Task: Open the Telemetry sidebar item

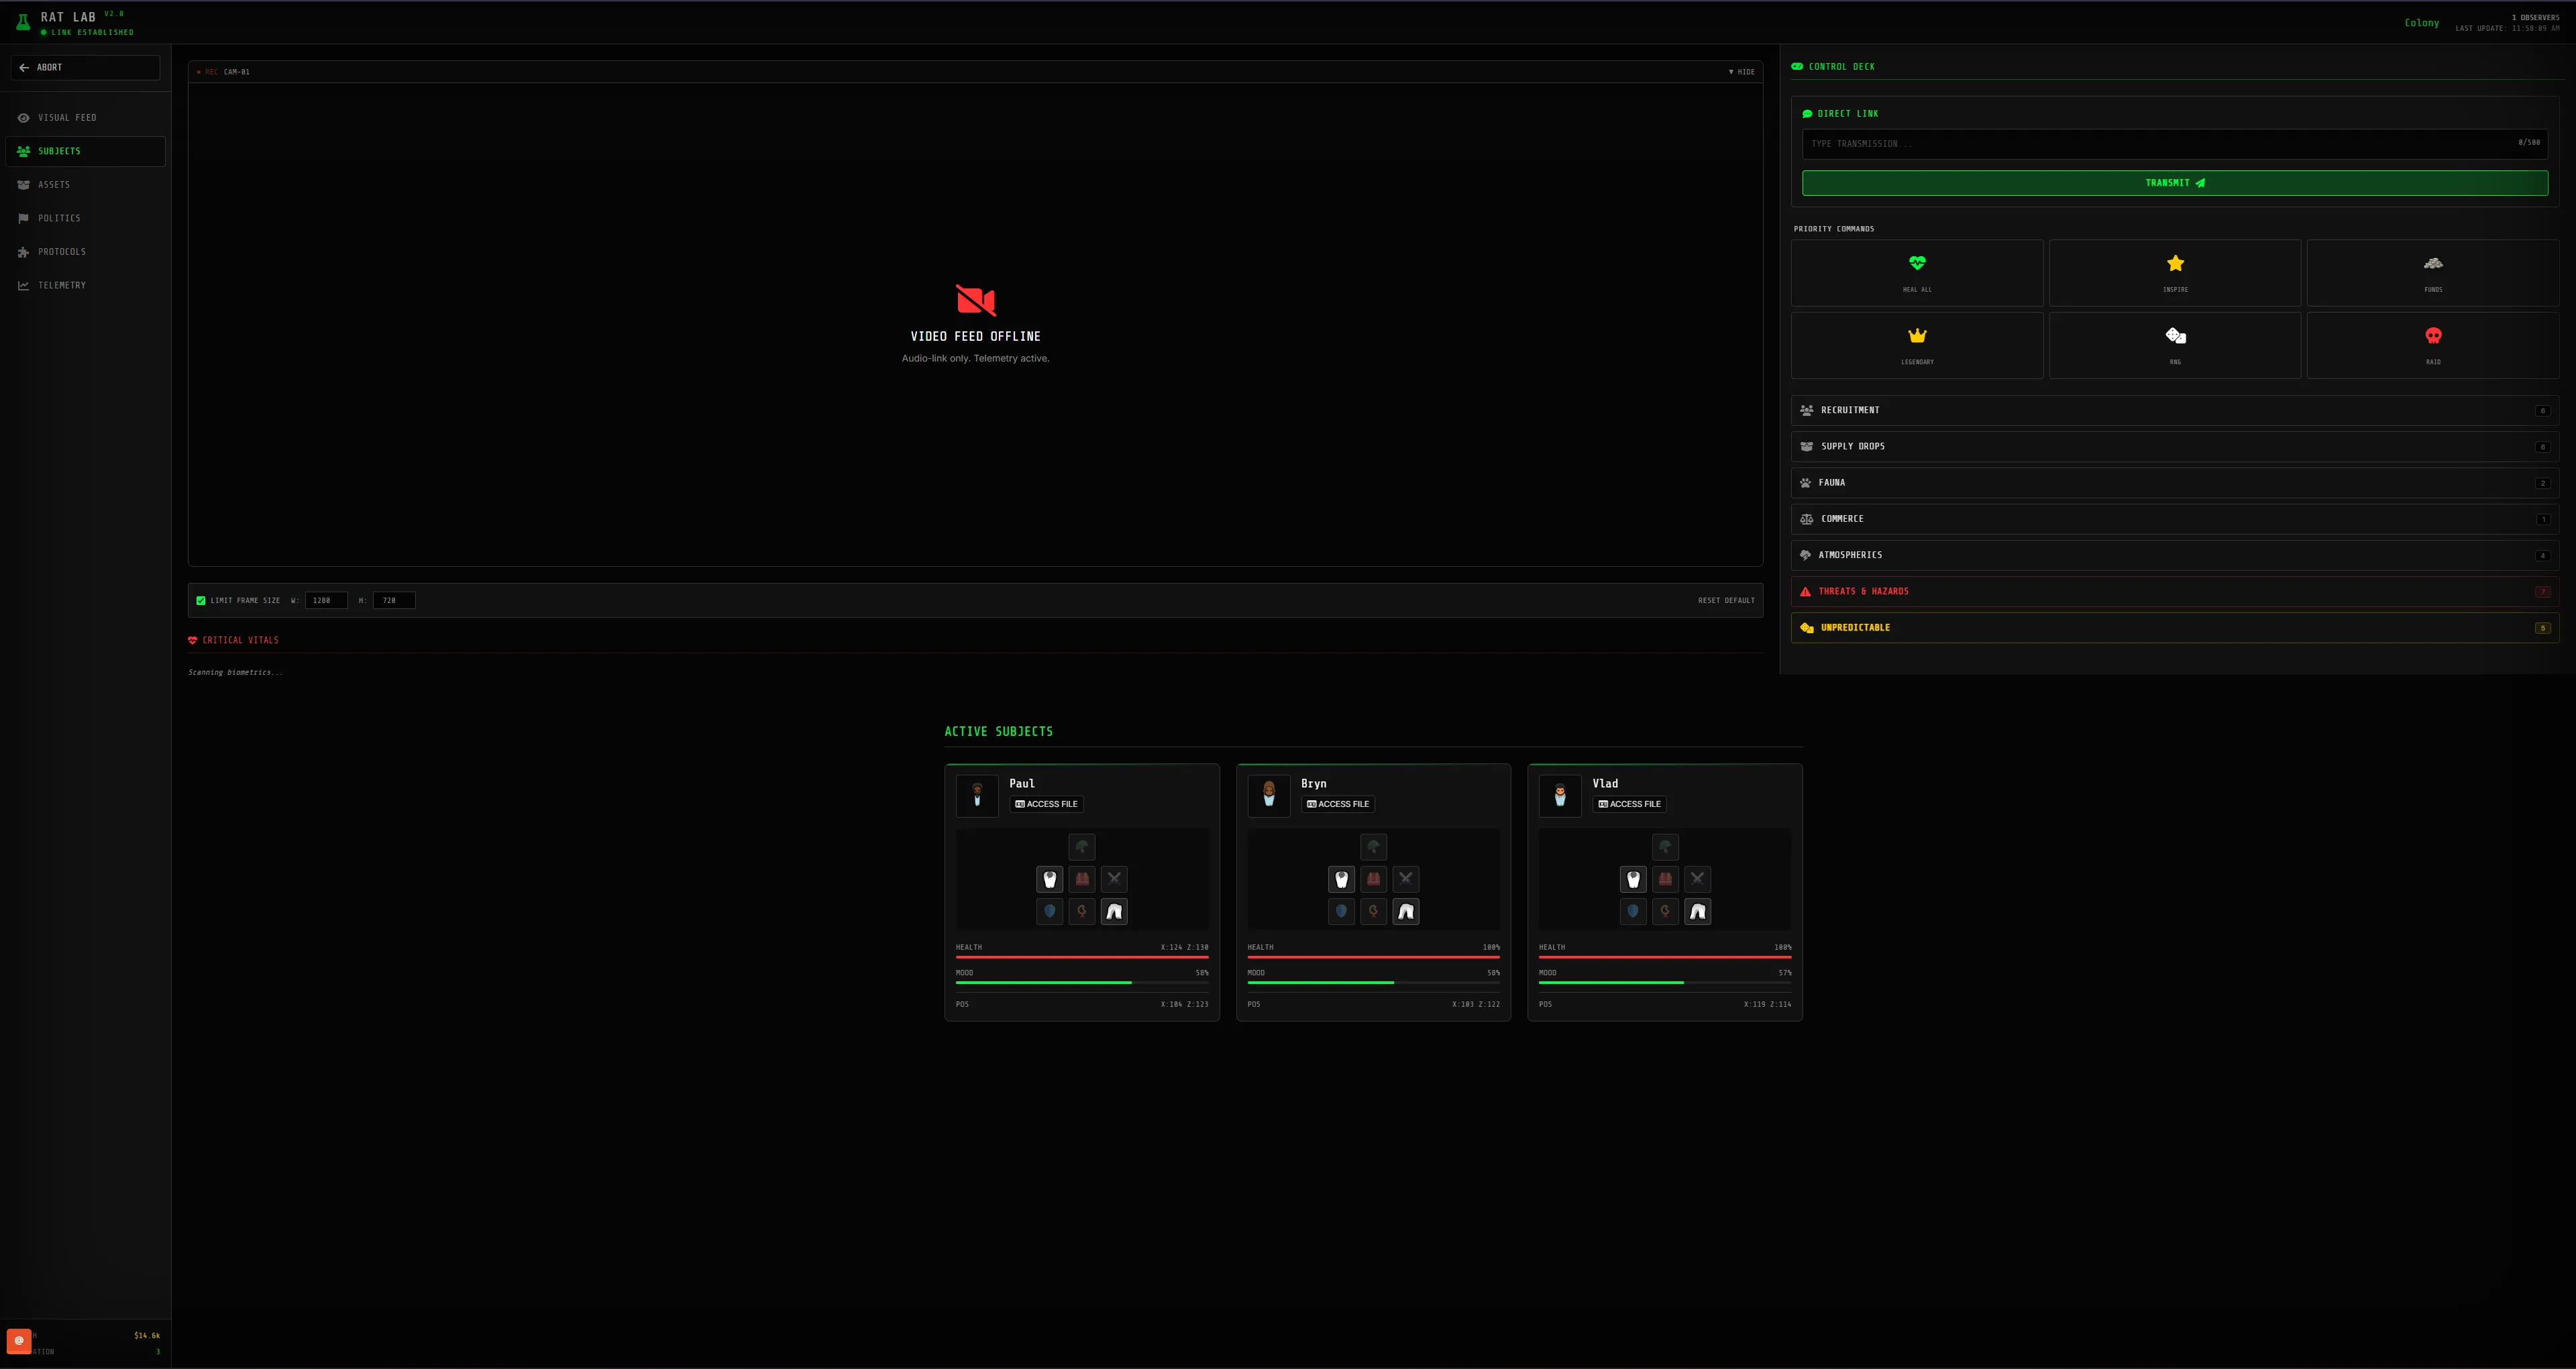Action: (62, 285)
